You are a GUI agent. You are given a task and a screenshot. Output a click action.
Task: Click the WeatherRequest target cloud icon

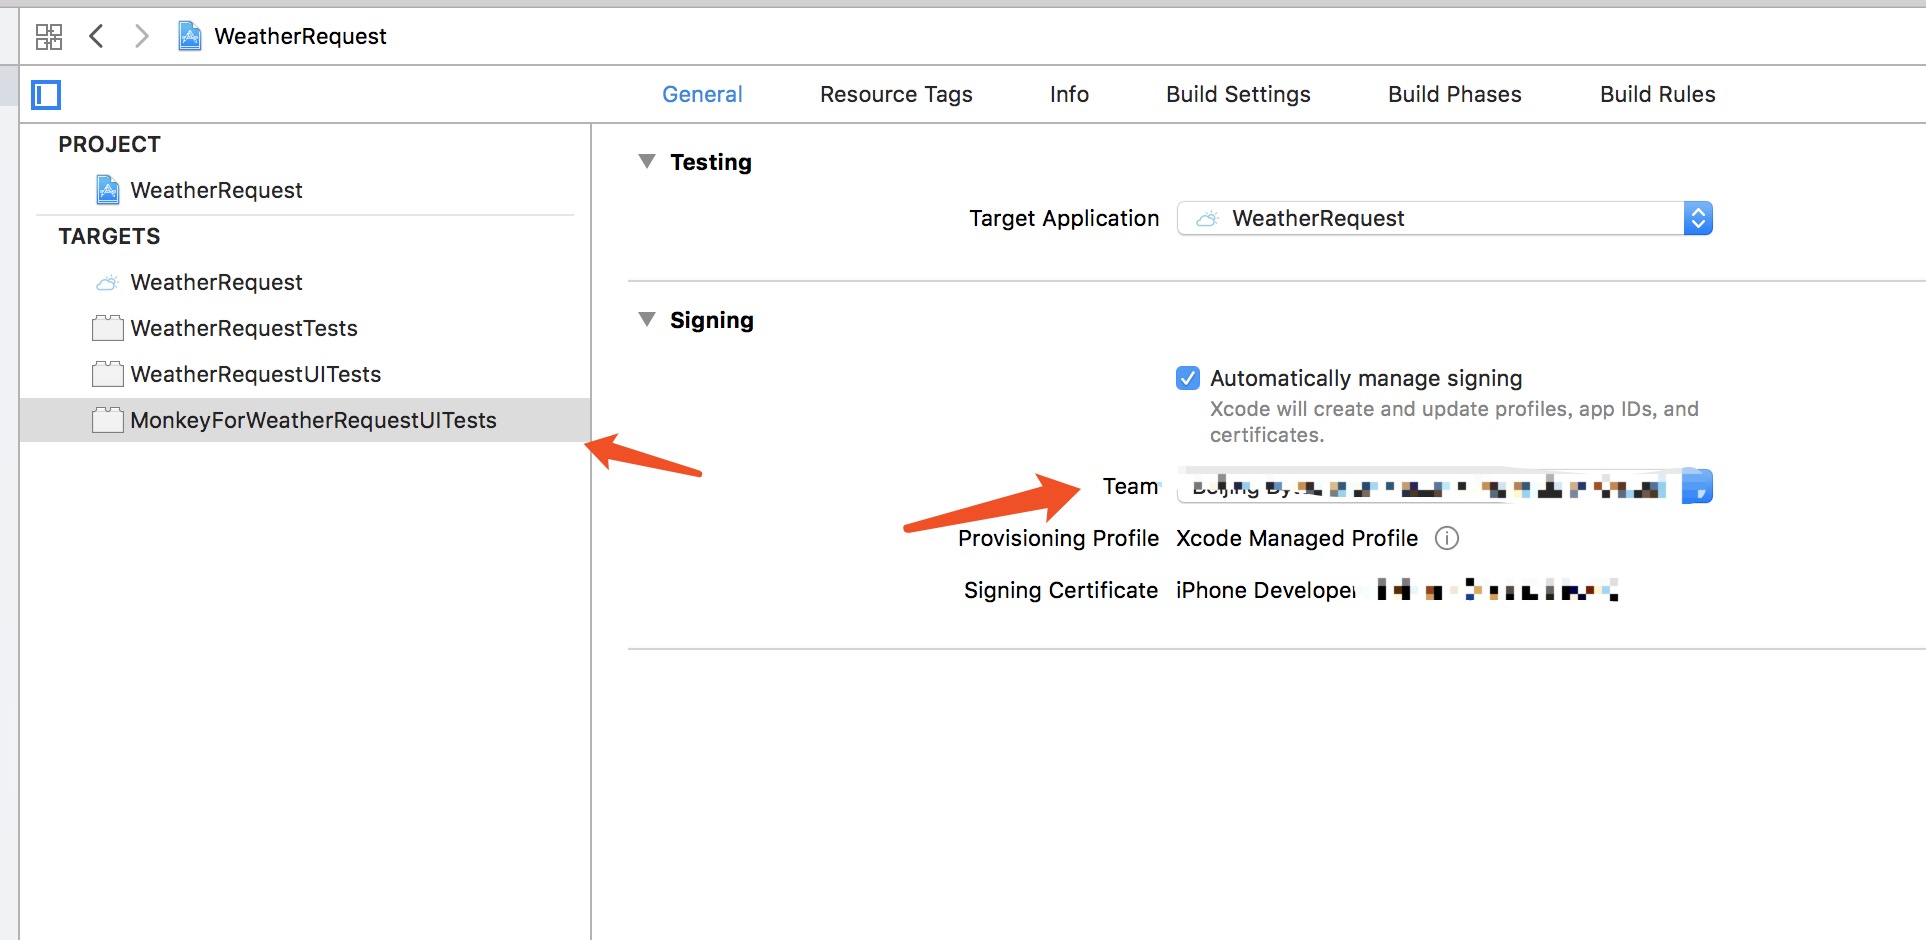pos(108,282)
